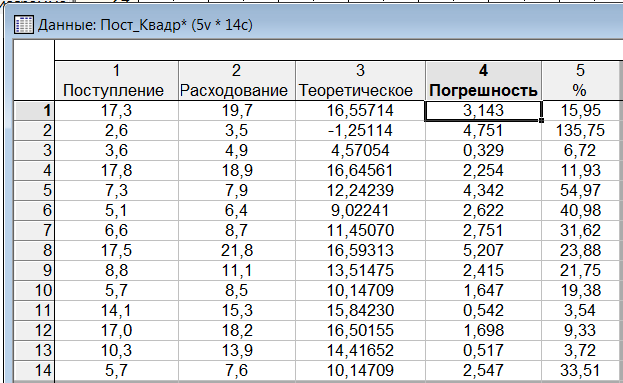Click cell with value 0,329
Screen dimensions: 623x383
click(483, 151)
